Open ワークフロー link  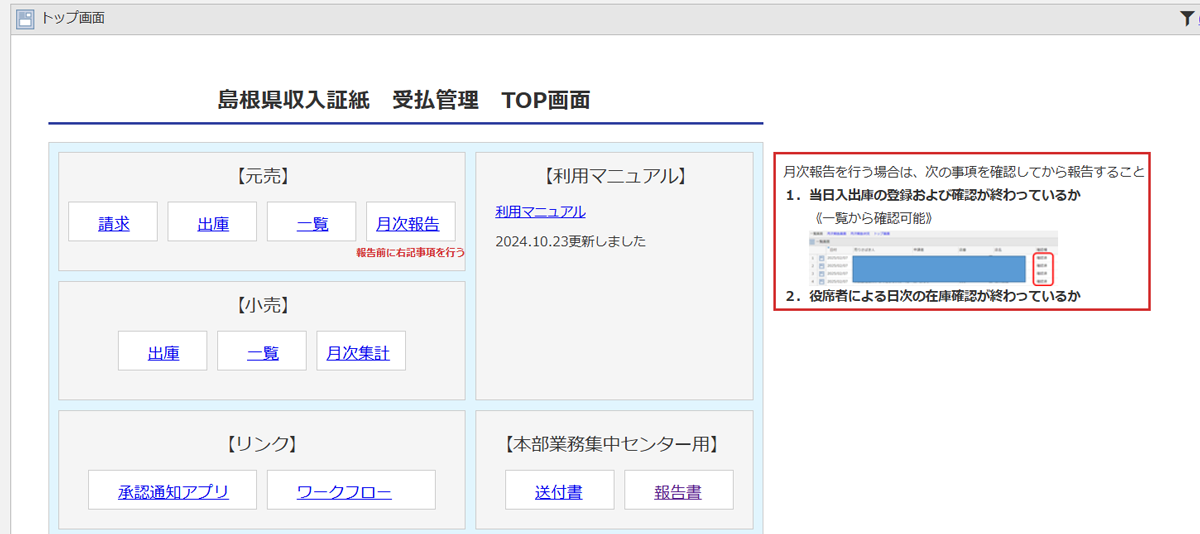(x=351, y=490)
